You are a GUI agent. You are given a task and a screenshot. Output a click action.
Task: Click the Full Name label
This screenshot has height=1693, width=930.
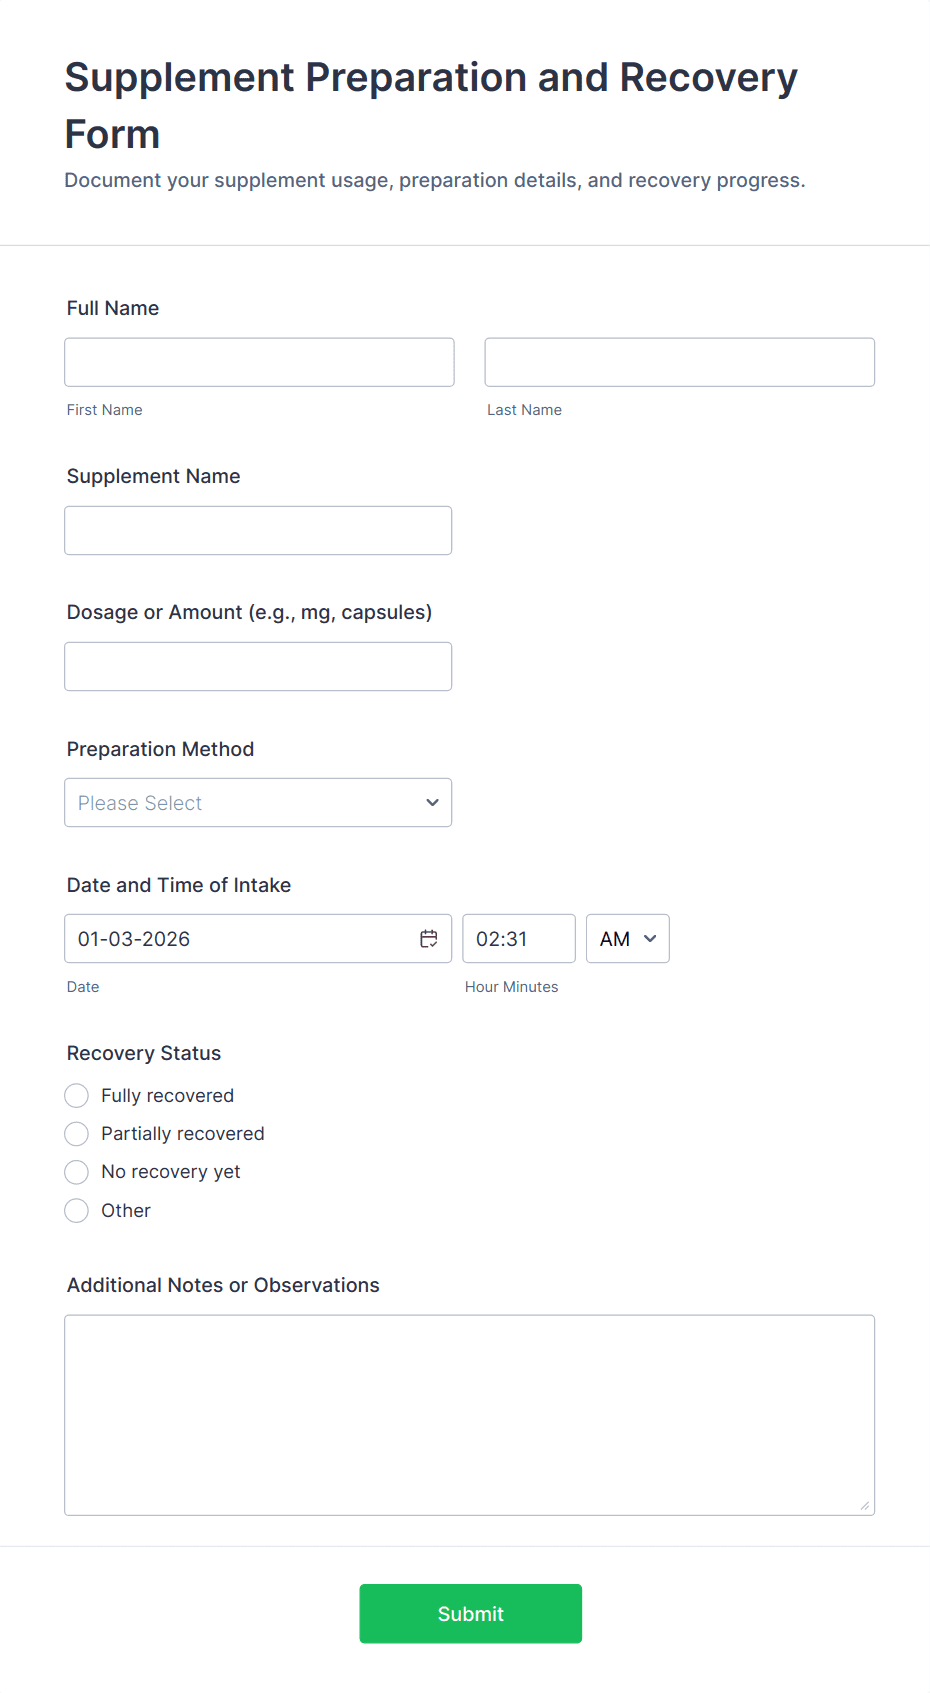coord(113,308)
